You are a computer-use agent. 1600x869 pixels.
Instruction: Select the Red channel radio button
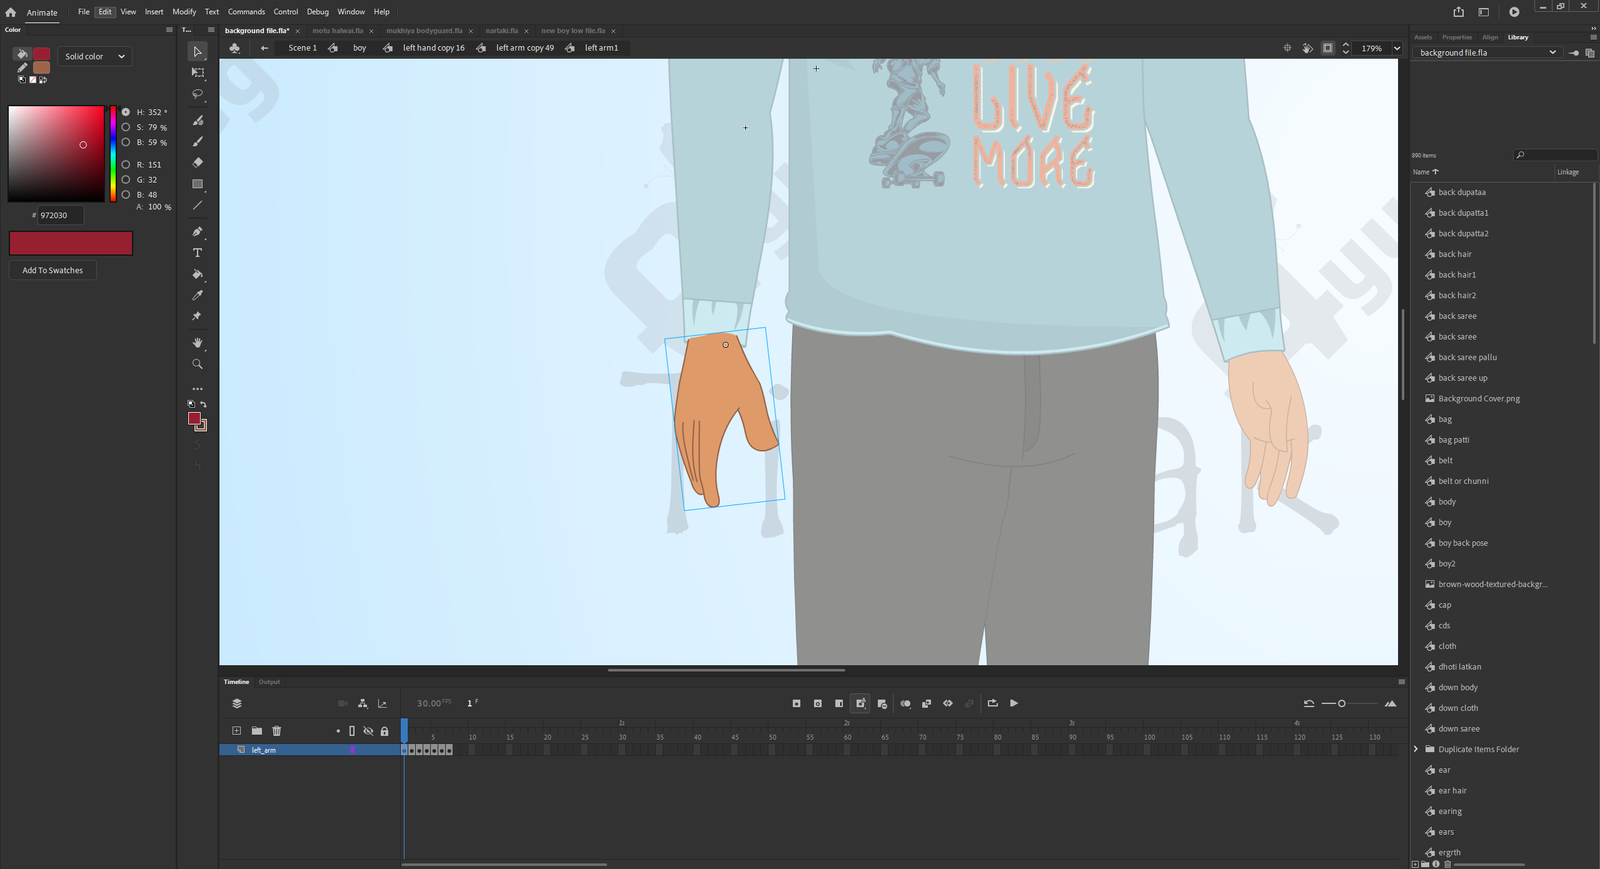pyautogui.click(x=126, y=164)
